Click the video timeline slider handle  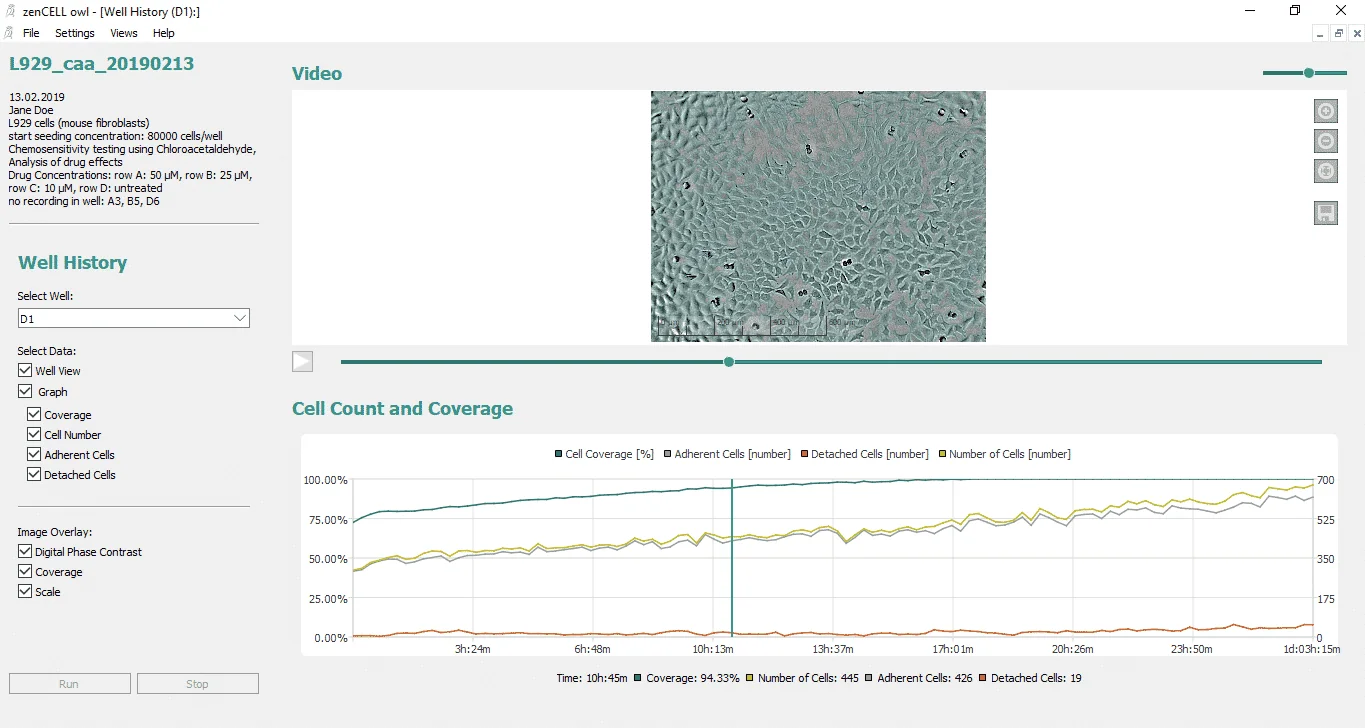(x=729, y=362)
